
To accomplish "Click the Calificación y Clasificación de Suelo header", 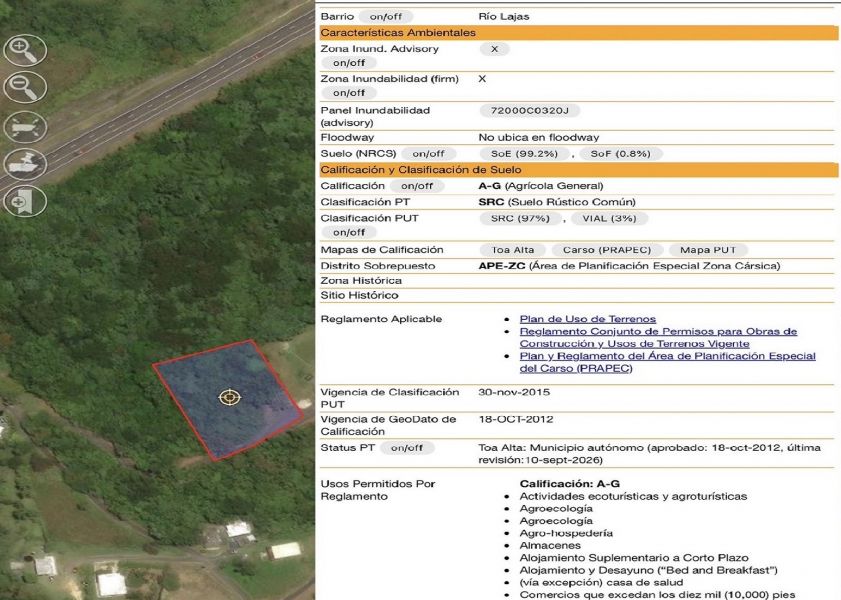I will pyautogui.click(x=579, y=170).
